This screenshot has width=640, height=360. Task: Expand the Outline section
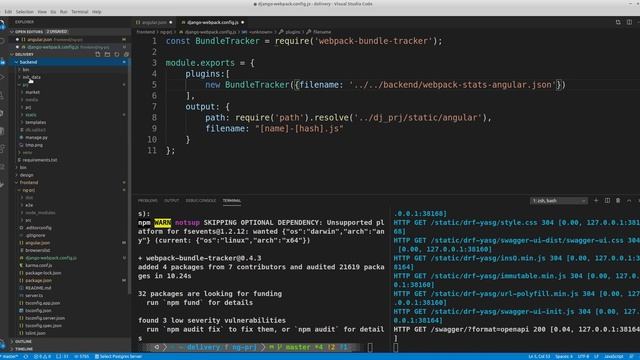[x=69, y=342]
